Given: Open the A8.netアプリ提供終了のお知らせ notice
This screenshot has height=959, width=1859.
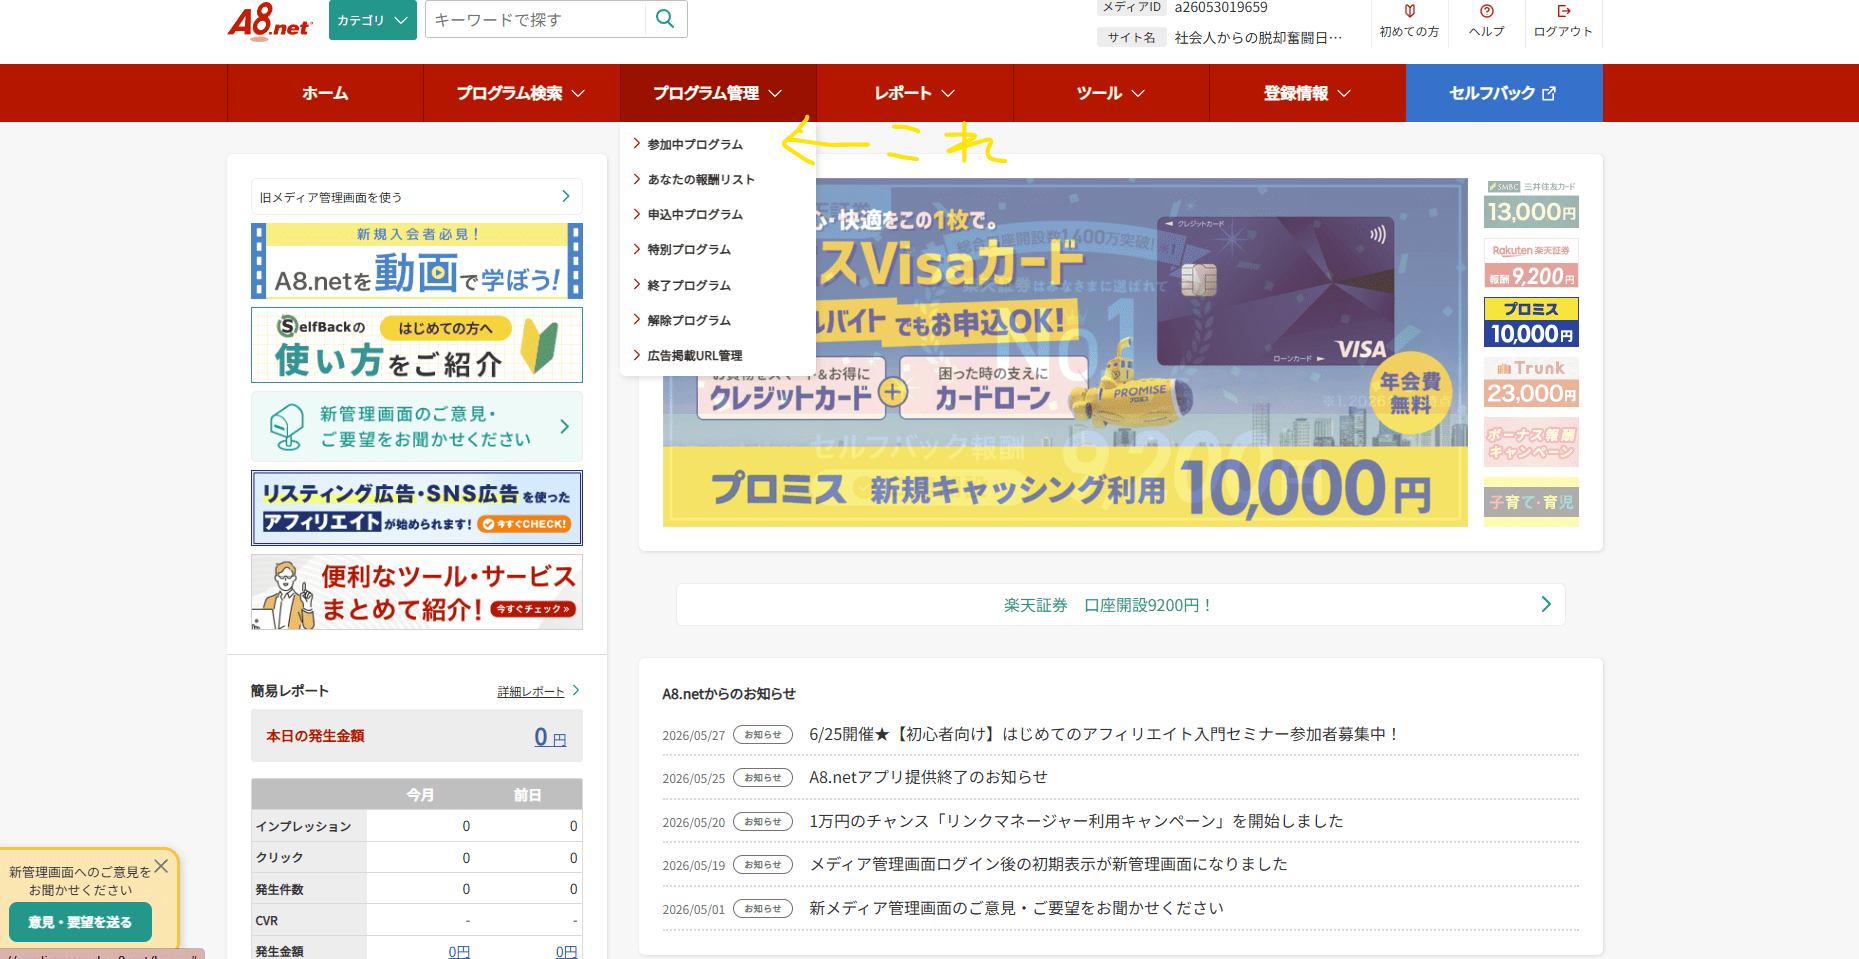Looking at the screenshot, I should 928,777.
